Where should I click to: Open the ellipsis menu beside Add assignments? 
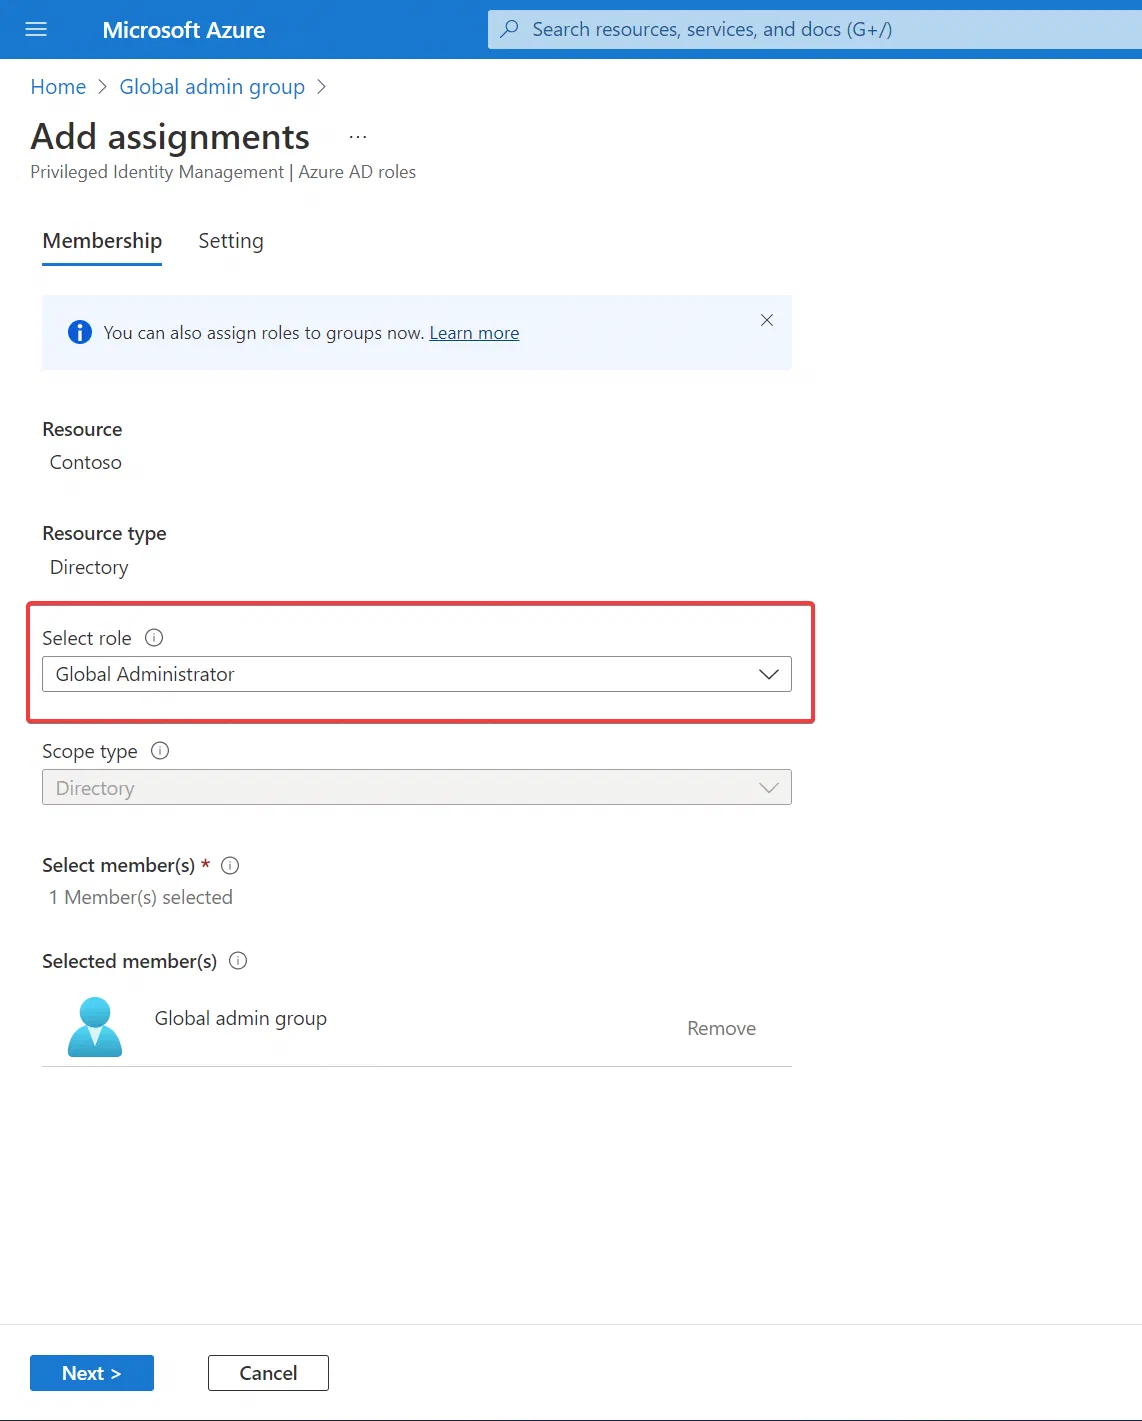[358, 137]
